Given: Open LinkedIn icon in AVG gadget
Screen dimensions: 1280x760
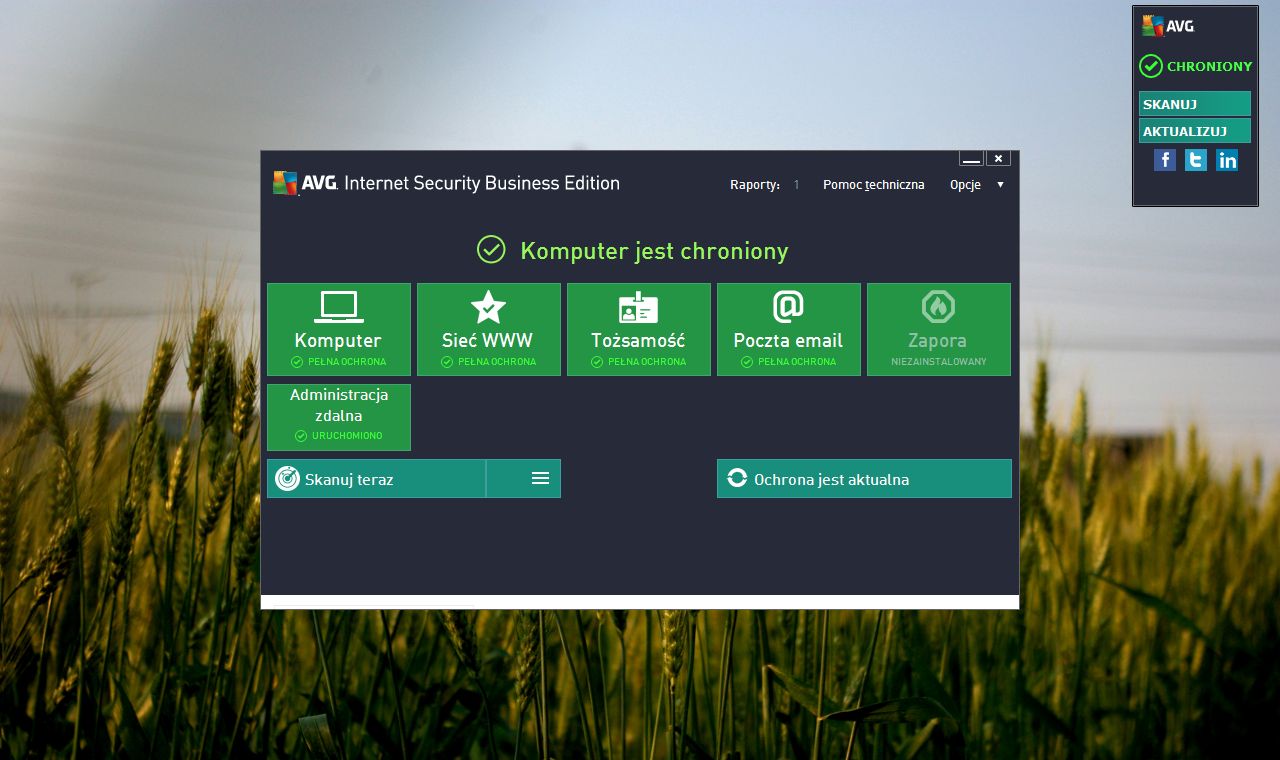Looking at the screenshot, I should 1227,160.
